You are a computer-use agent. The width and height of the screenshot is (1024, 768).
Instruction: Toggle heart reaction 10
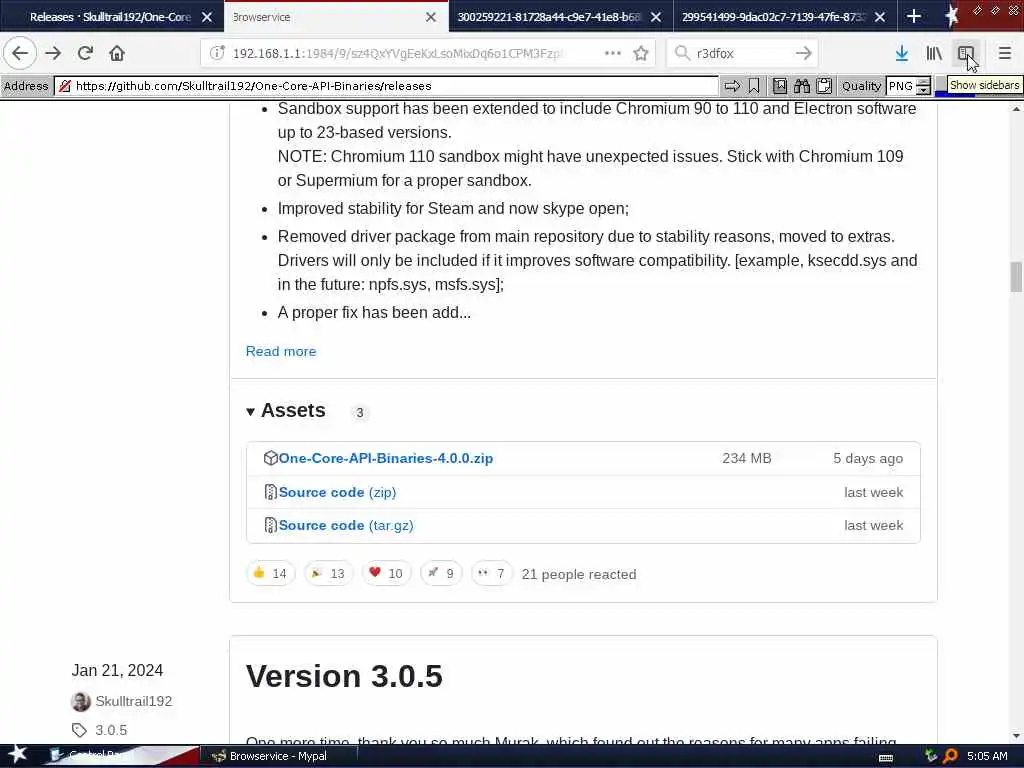(x=386, y=573)
